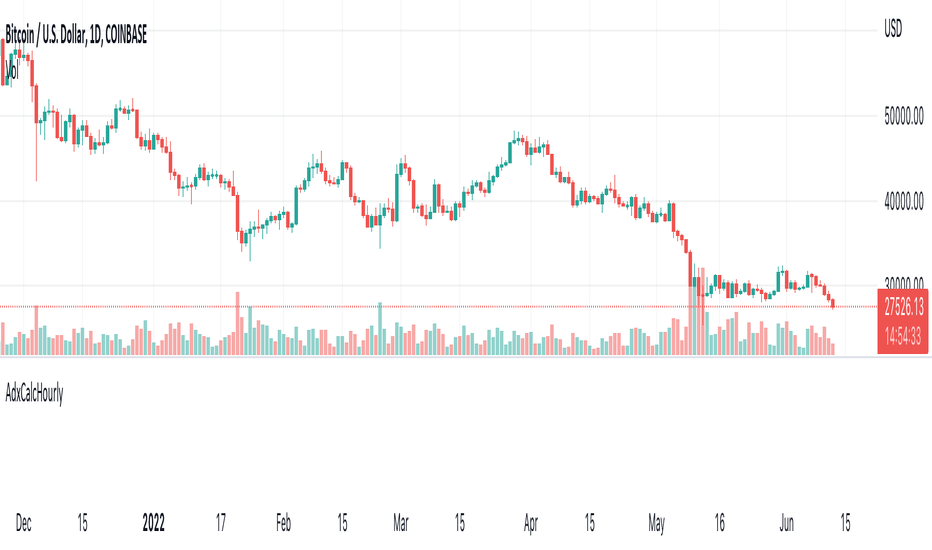The height and width of the screenshot is (550, 932).
Task: Click the latest red candlestick at chart end
Action: 833,304
